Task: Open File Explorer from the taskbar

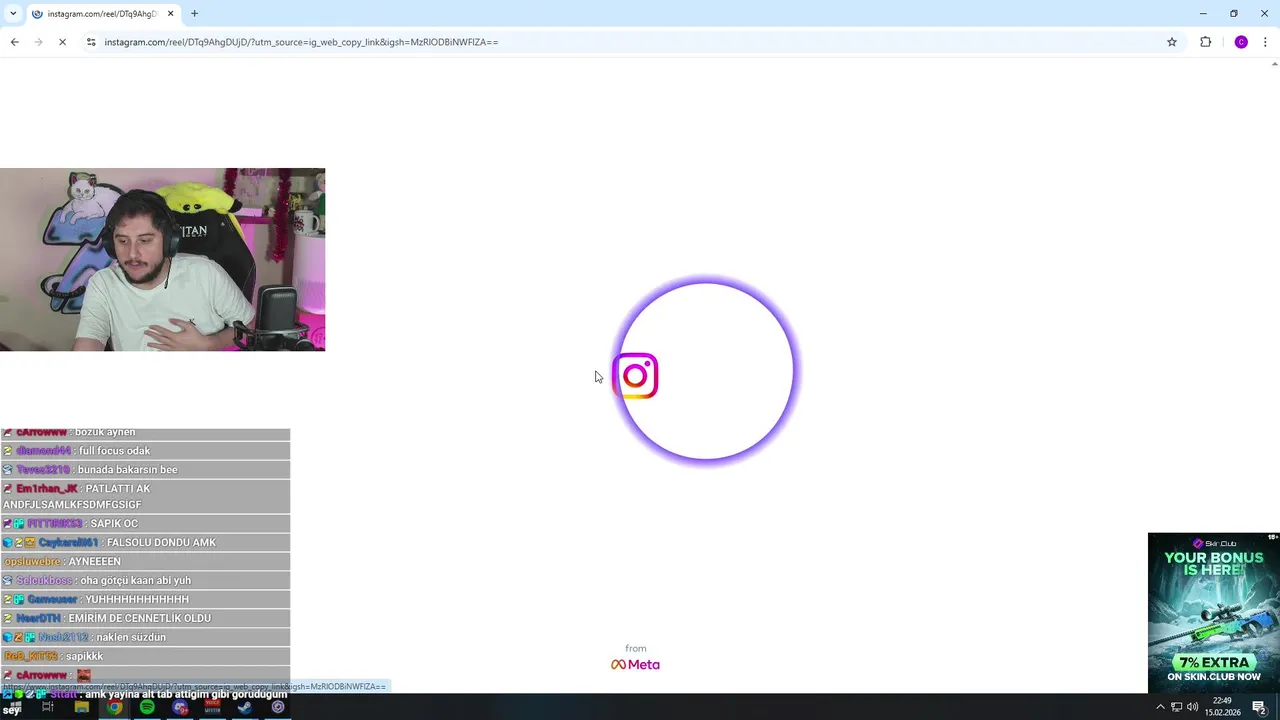Action: (81, 707)
